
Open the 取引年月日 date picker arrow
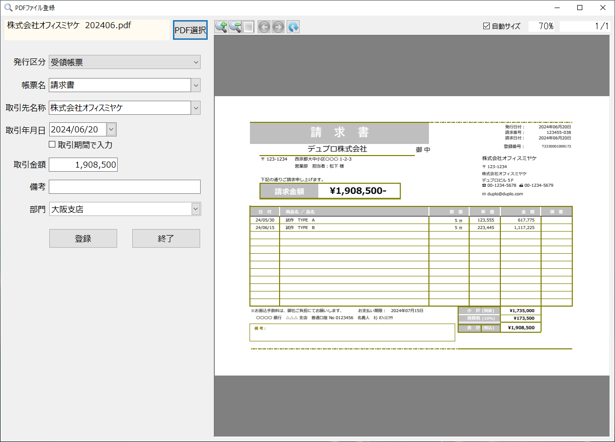tap(111, 129)
